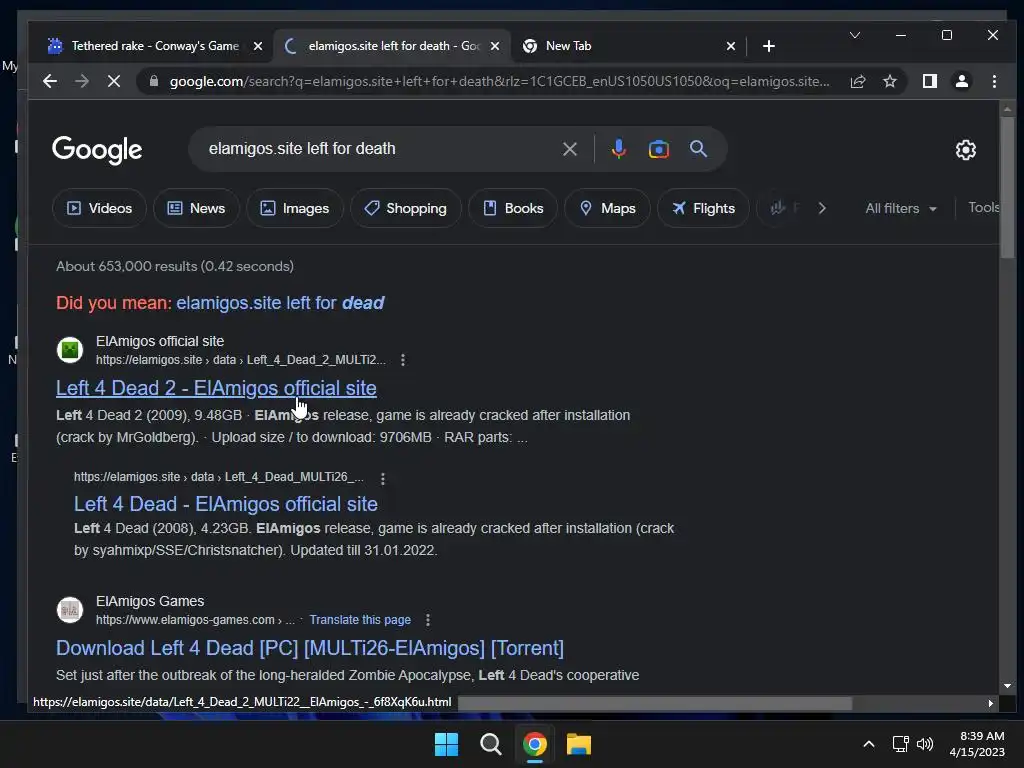Open the search Tools button
Screen dimensions: 1024x768
click(x=983, y=208)
